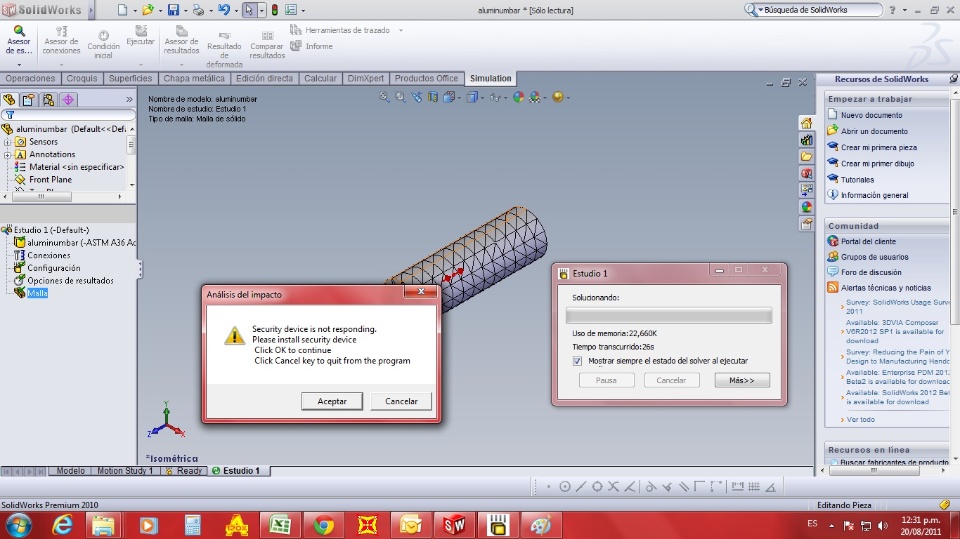
Task: Select the Malla item in study tree
Action: pyautogui.click(x=37, y=293)
